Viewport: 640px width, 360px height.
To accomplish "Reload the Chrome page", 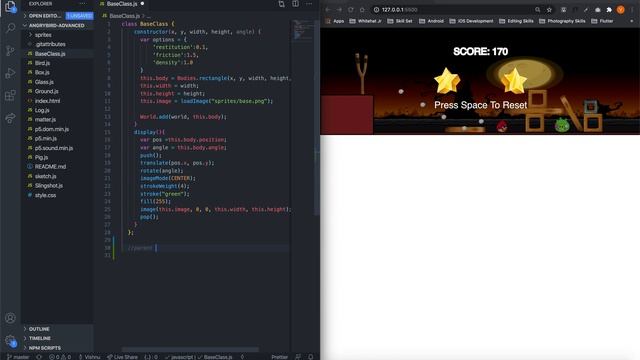I will coord(351,10).
